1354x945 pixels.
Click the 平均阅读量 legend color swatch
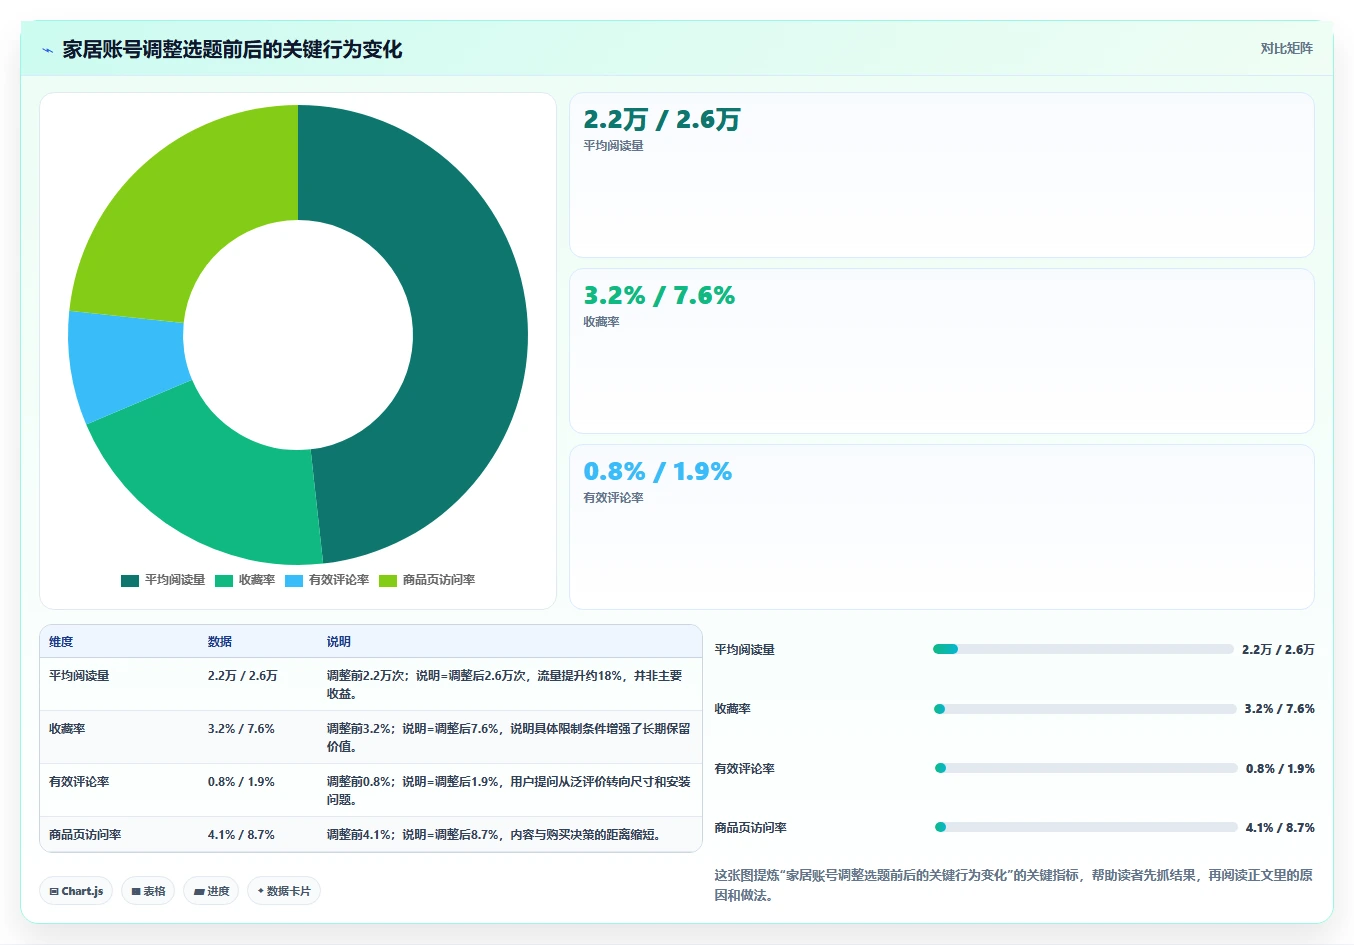(130, 580)
